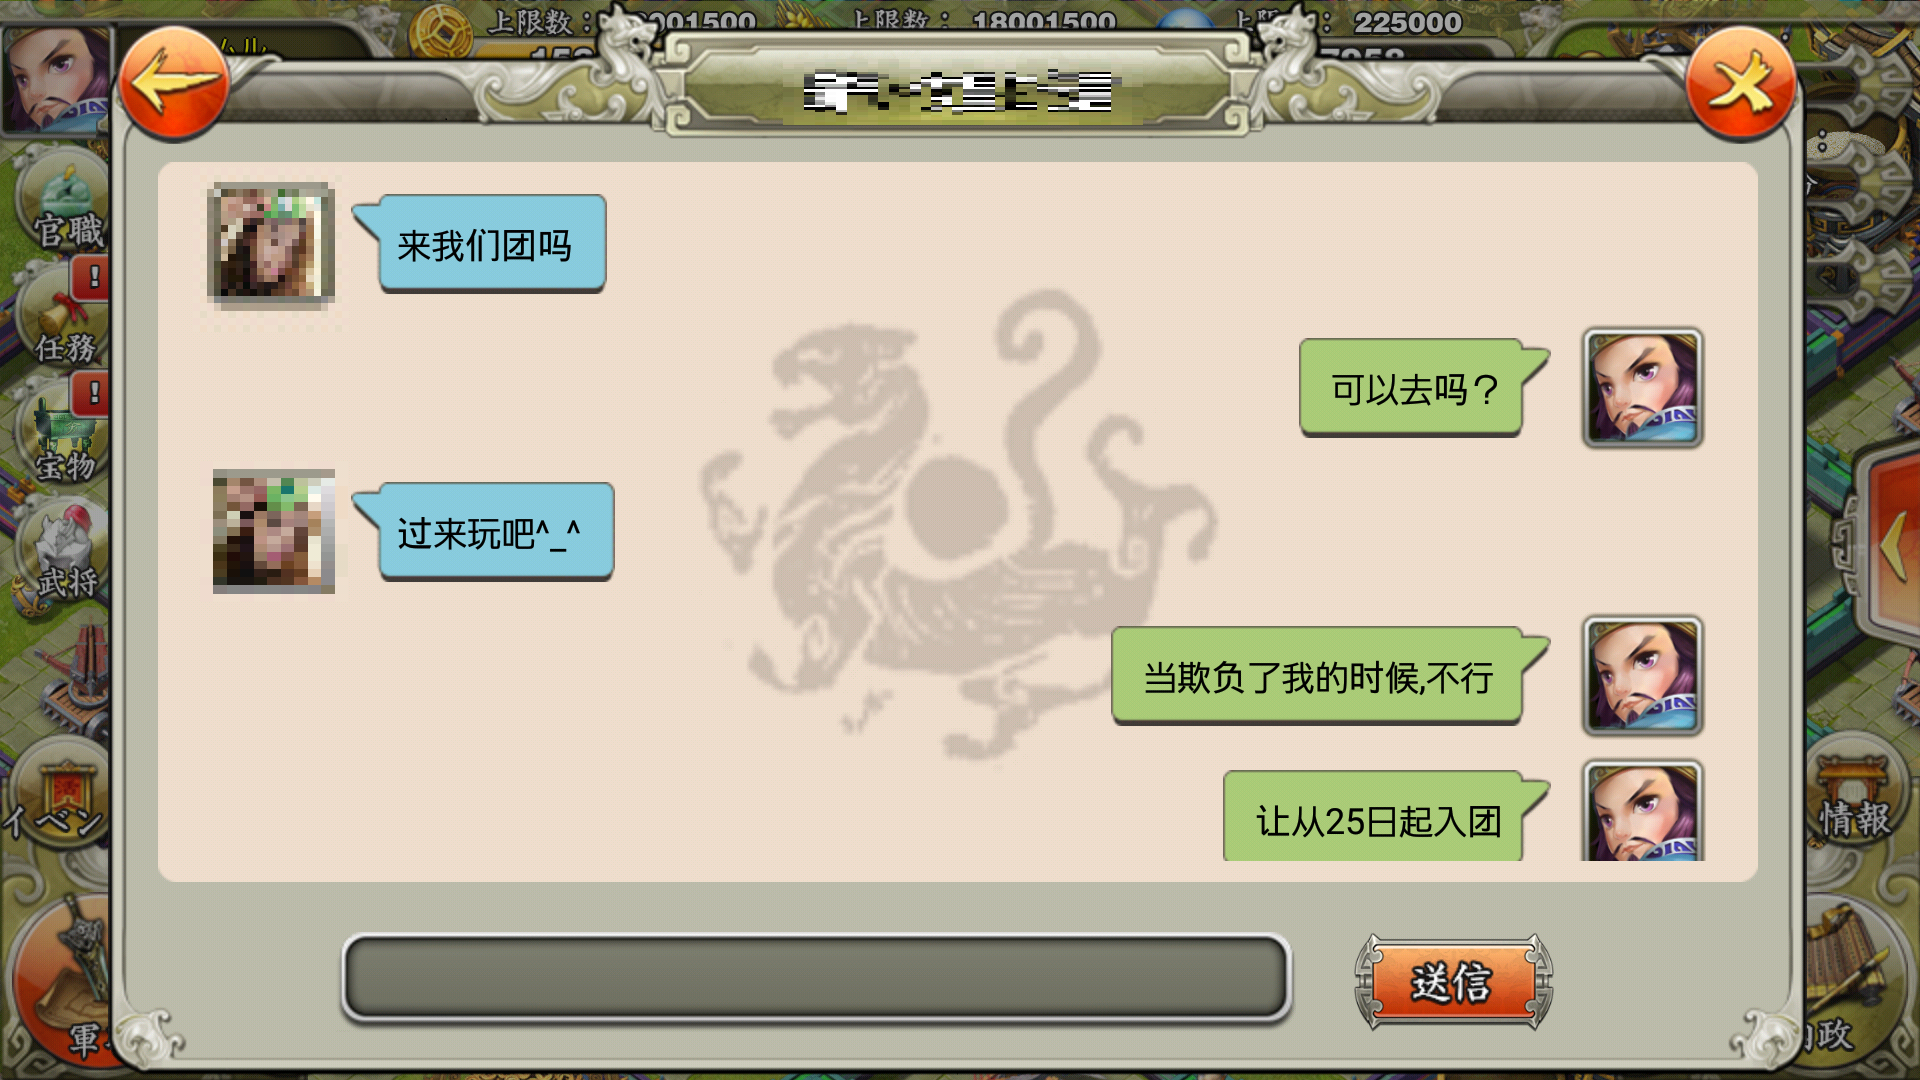
Task: Close the chat dialog with X button
Action: tap(1740, 83)
